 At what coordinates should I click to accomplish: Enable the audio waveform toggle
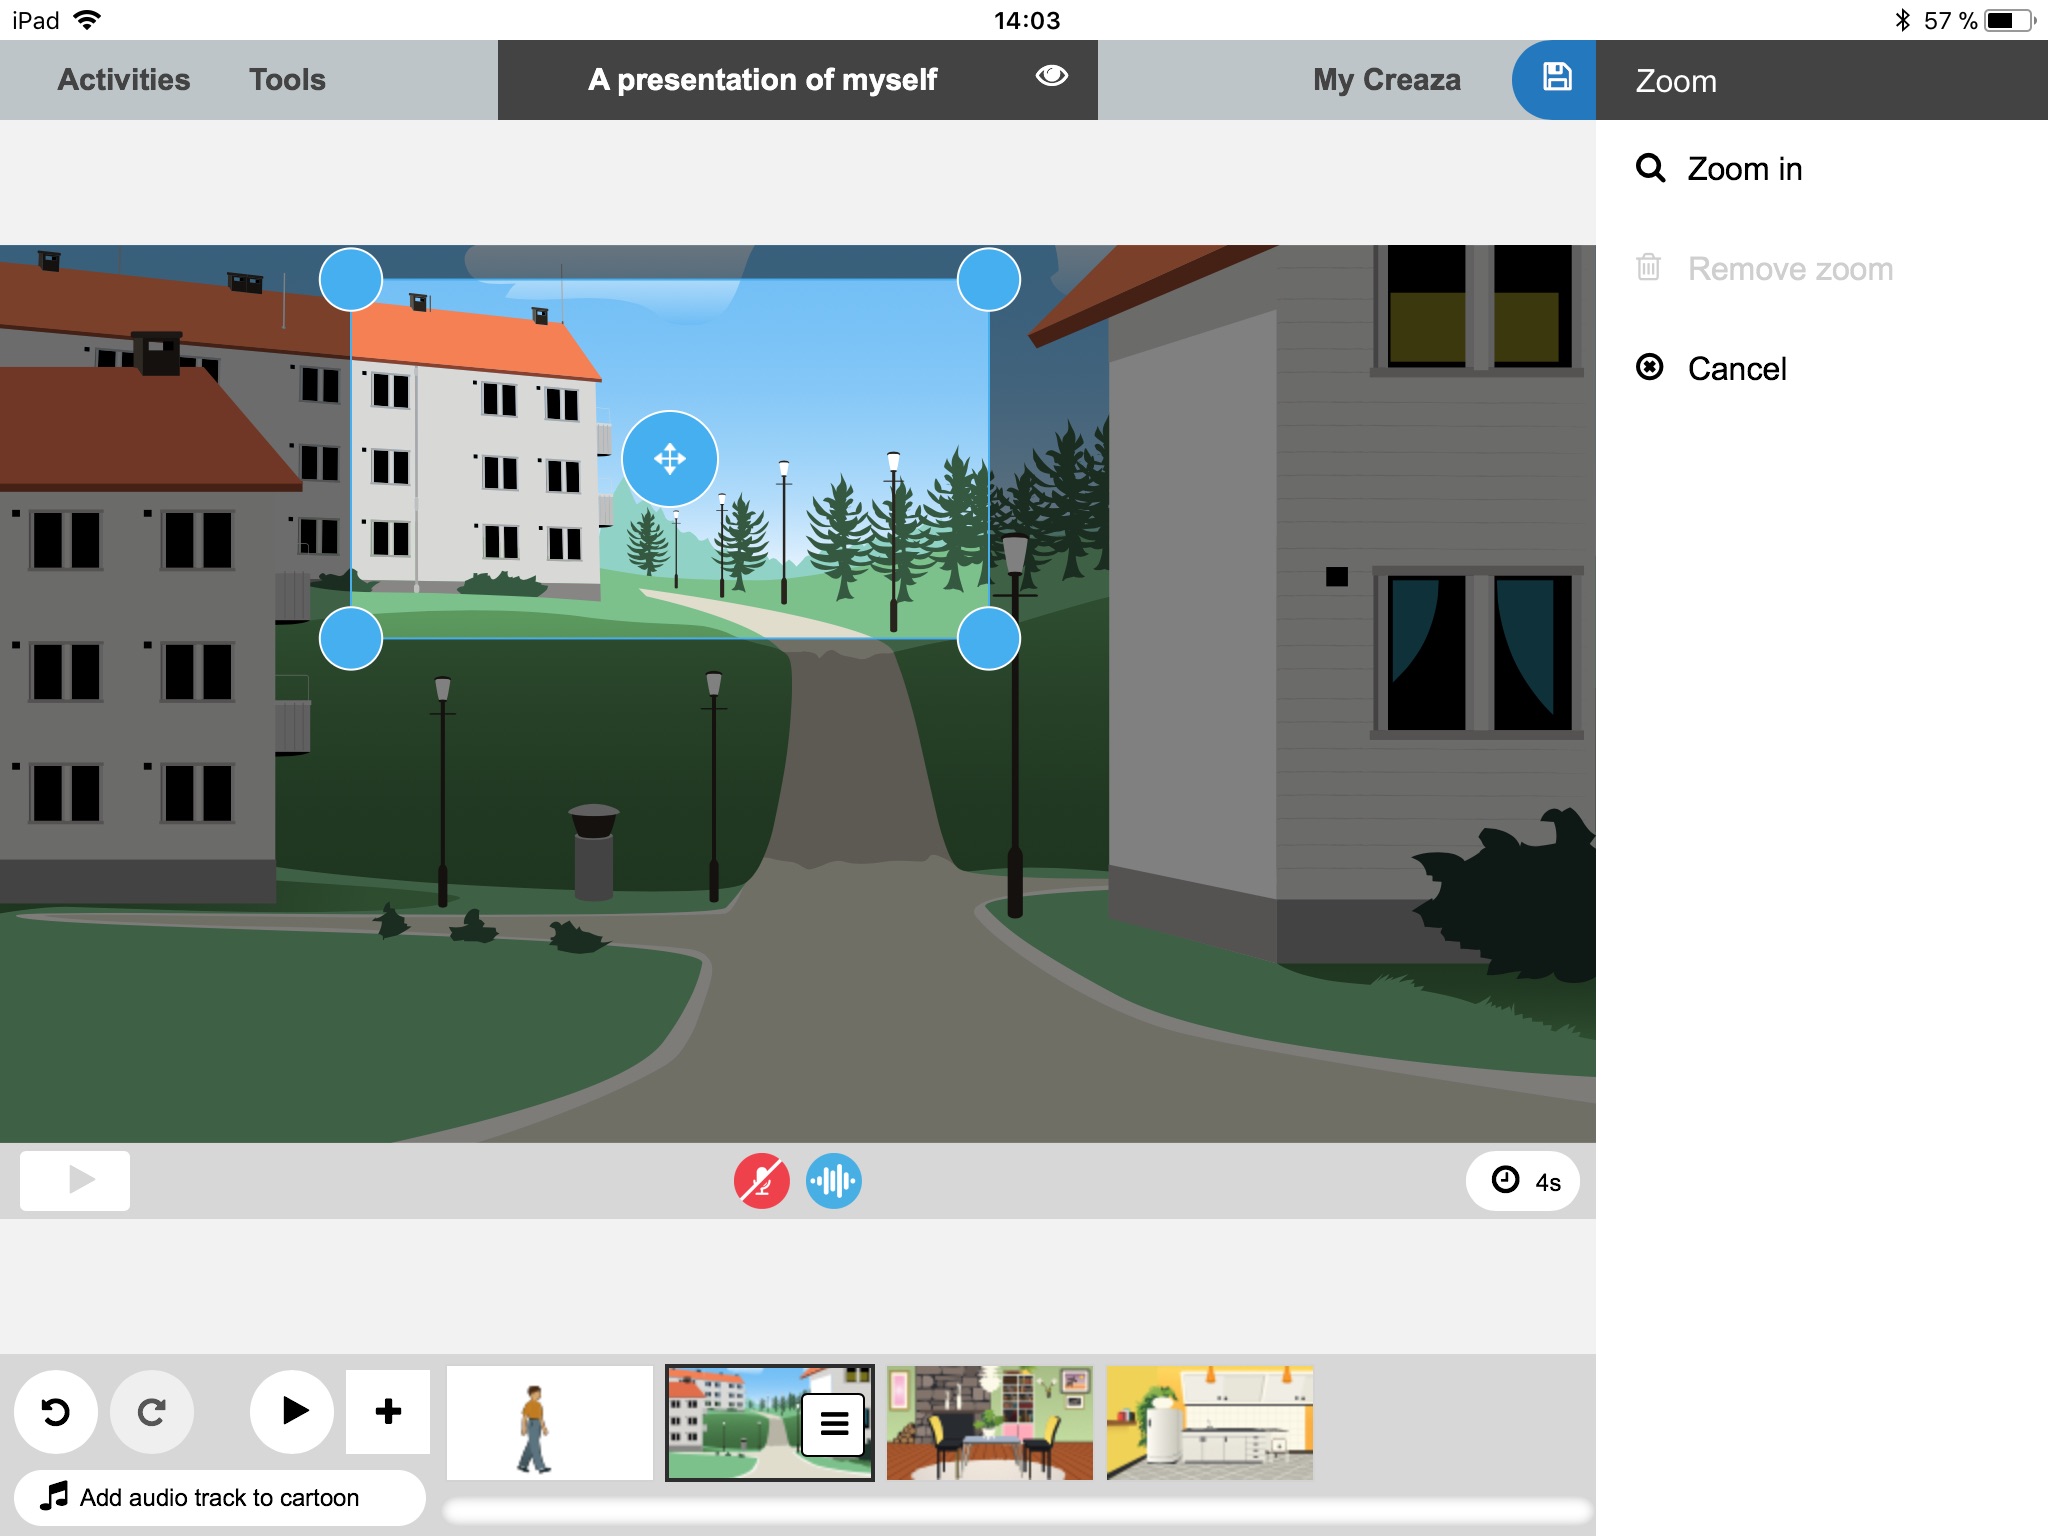[832, 1179]
